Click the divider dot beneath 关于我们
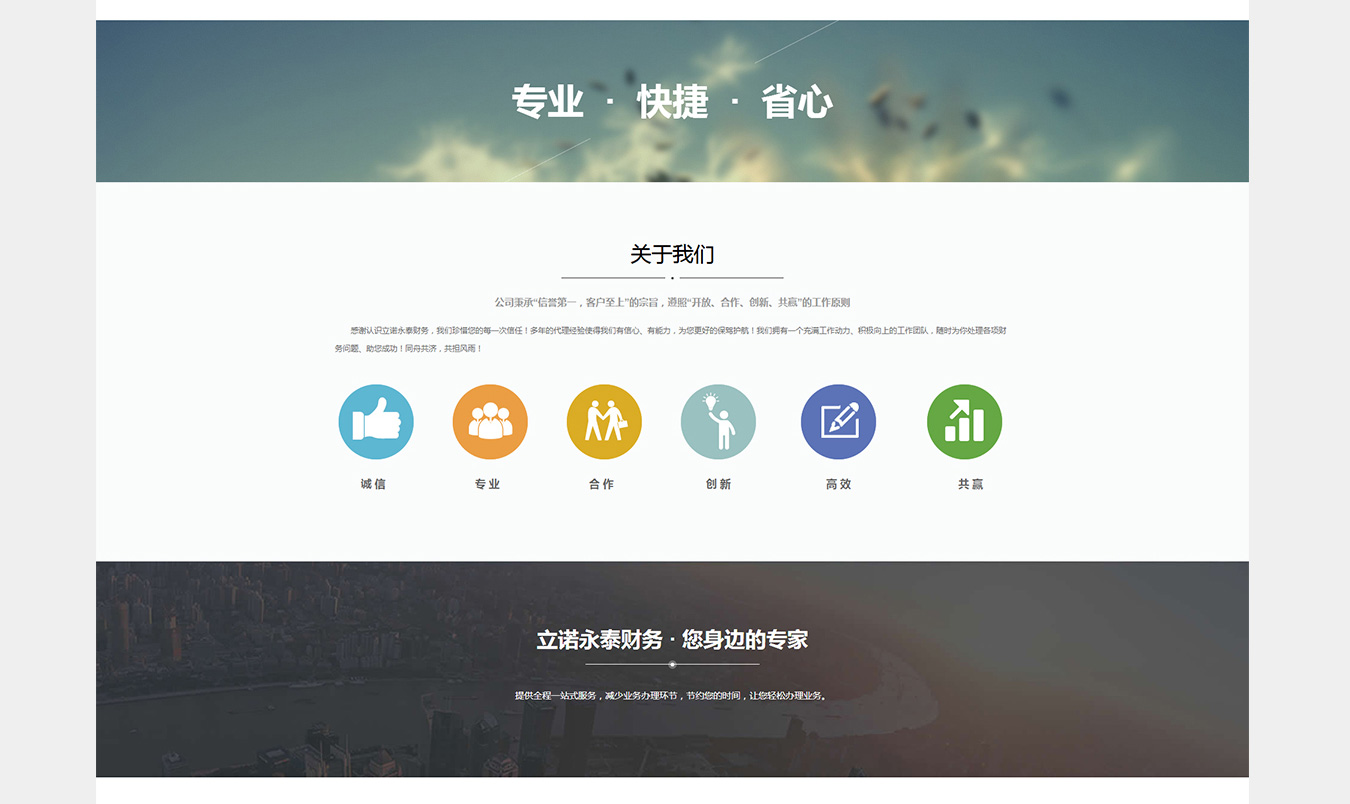1350x804 pixels. (x=672, y=278)
